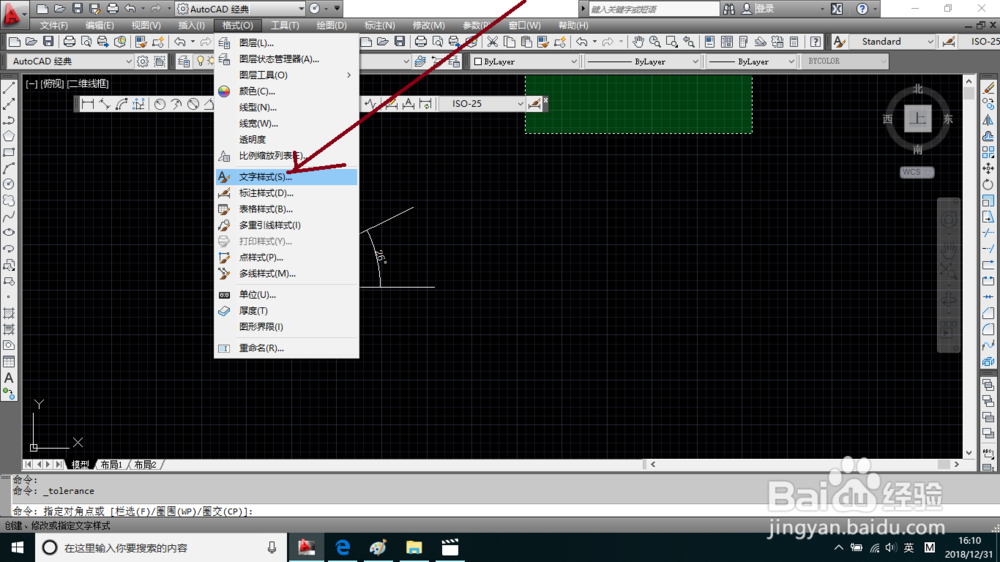Select the Revision Cloud tool

pos(9,200)
